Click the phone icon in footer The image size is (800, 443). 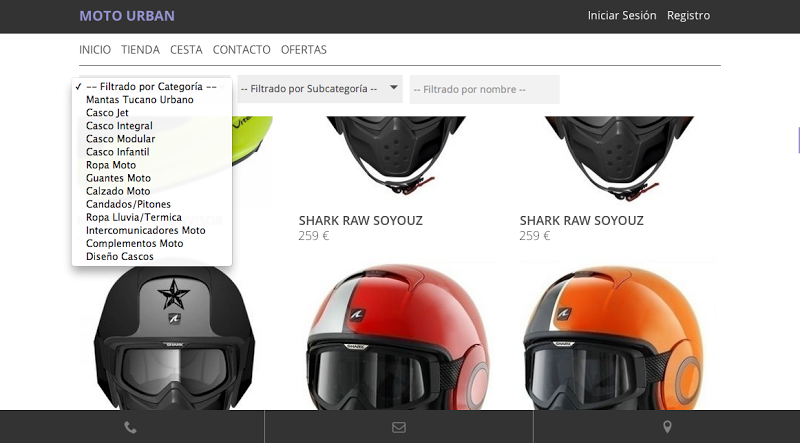click(x=131, y=427)
